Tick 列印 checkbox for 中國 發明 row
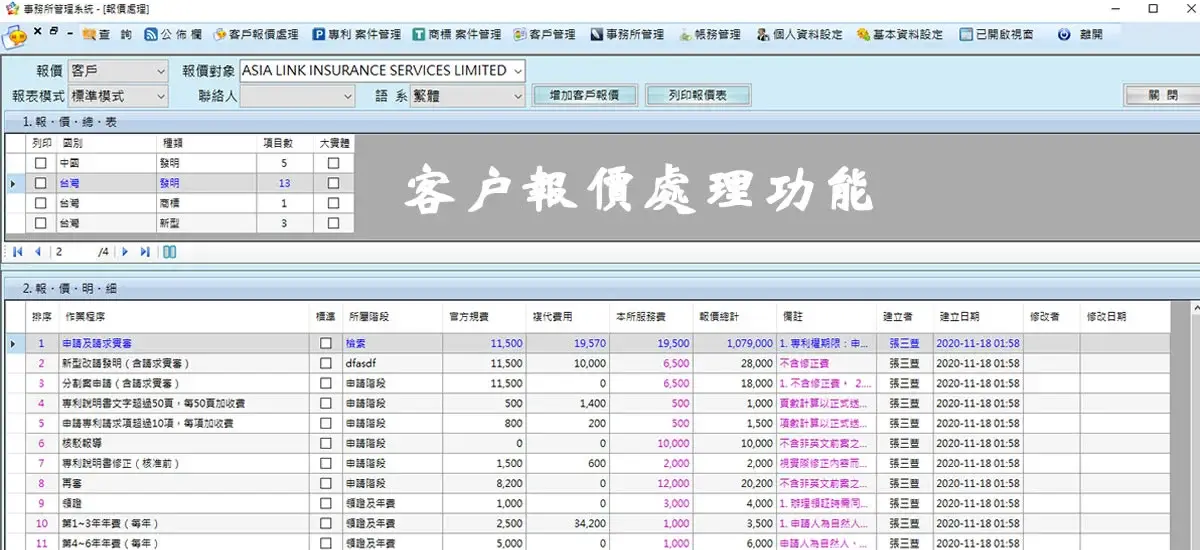Image resolution: width=1200 pixels, height=550 pixels. point(41,163)
